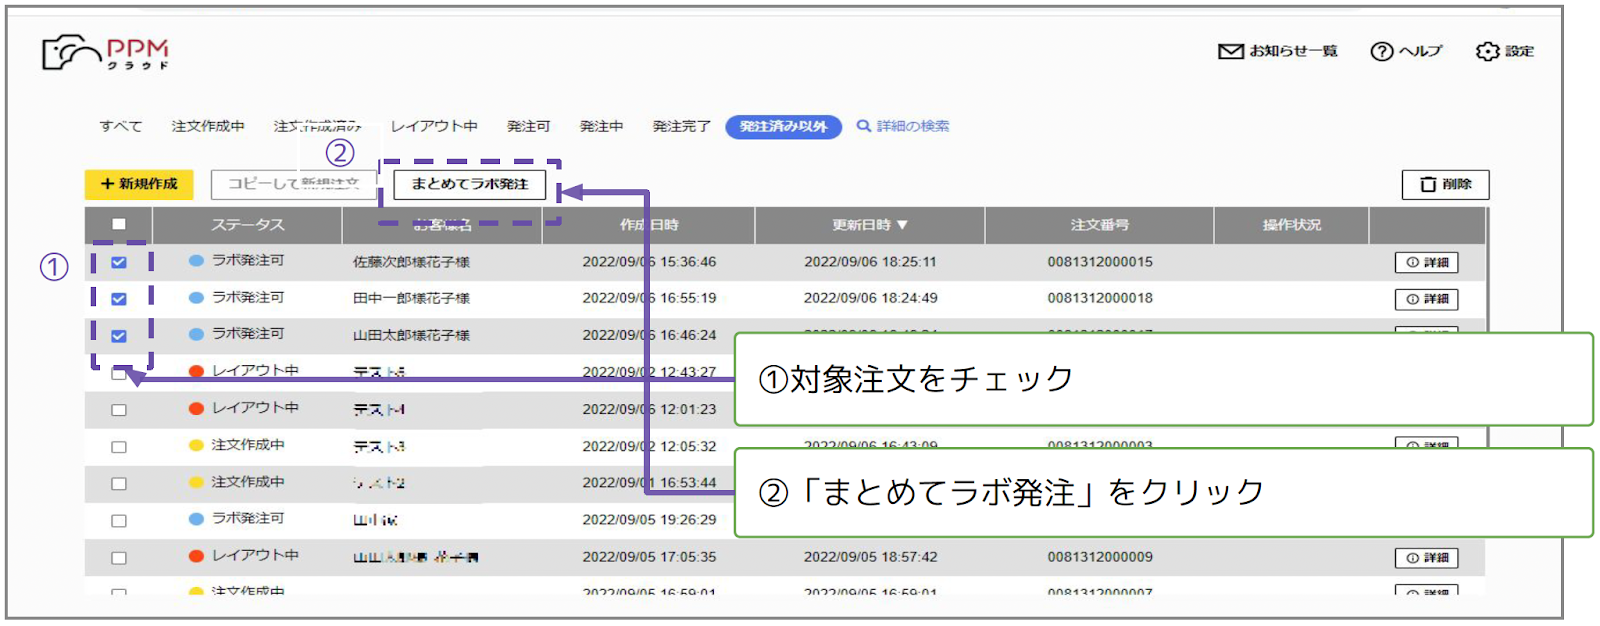Open お知らせ一覧 envelope icon
Viewport: 1600px width, 626px height.
tap(1230, 51)
